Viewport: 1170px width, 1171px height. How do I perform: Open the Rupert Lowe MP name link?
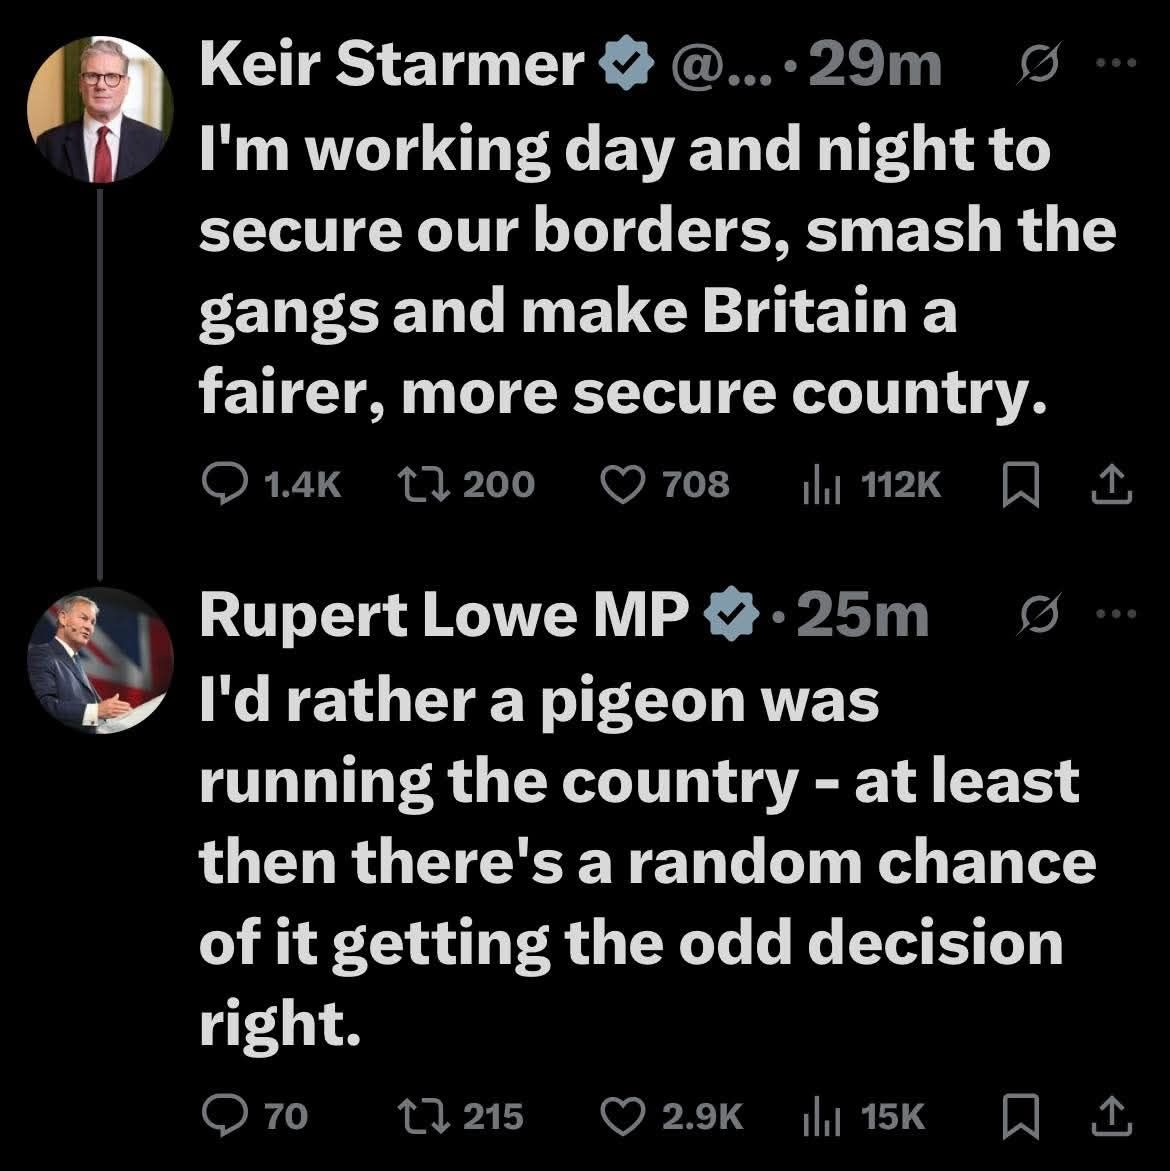coord(444,616)
